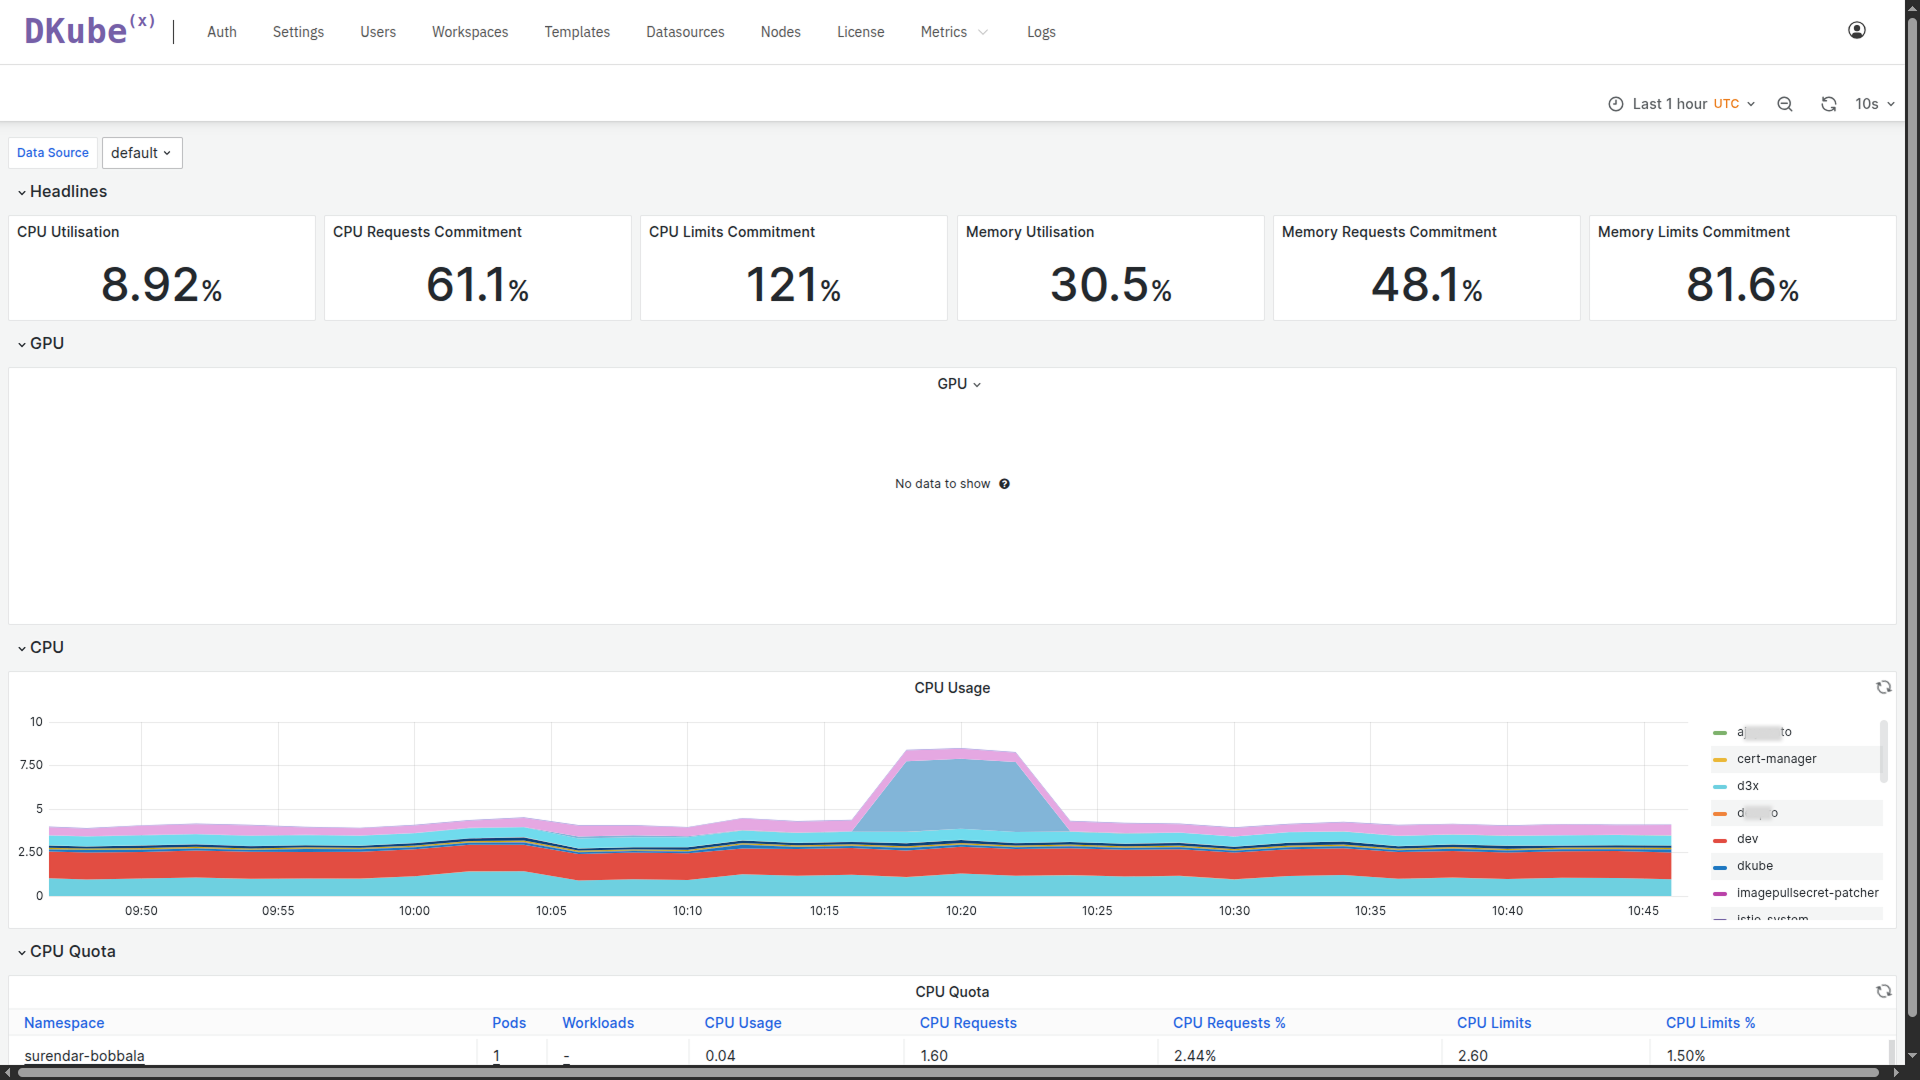The image size is (1920, 1080).
Task: Click the zoom out time range icon
Action: pyautogui.click(x=1784, y=104)
